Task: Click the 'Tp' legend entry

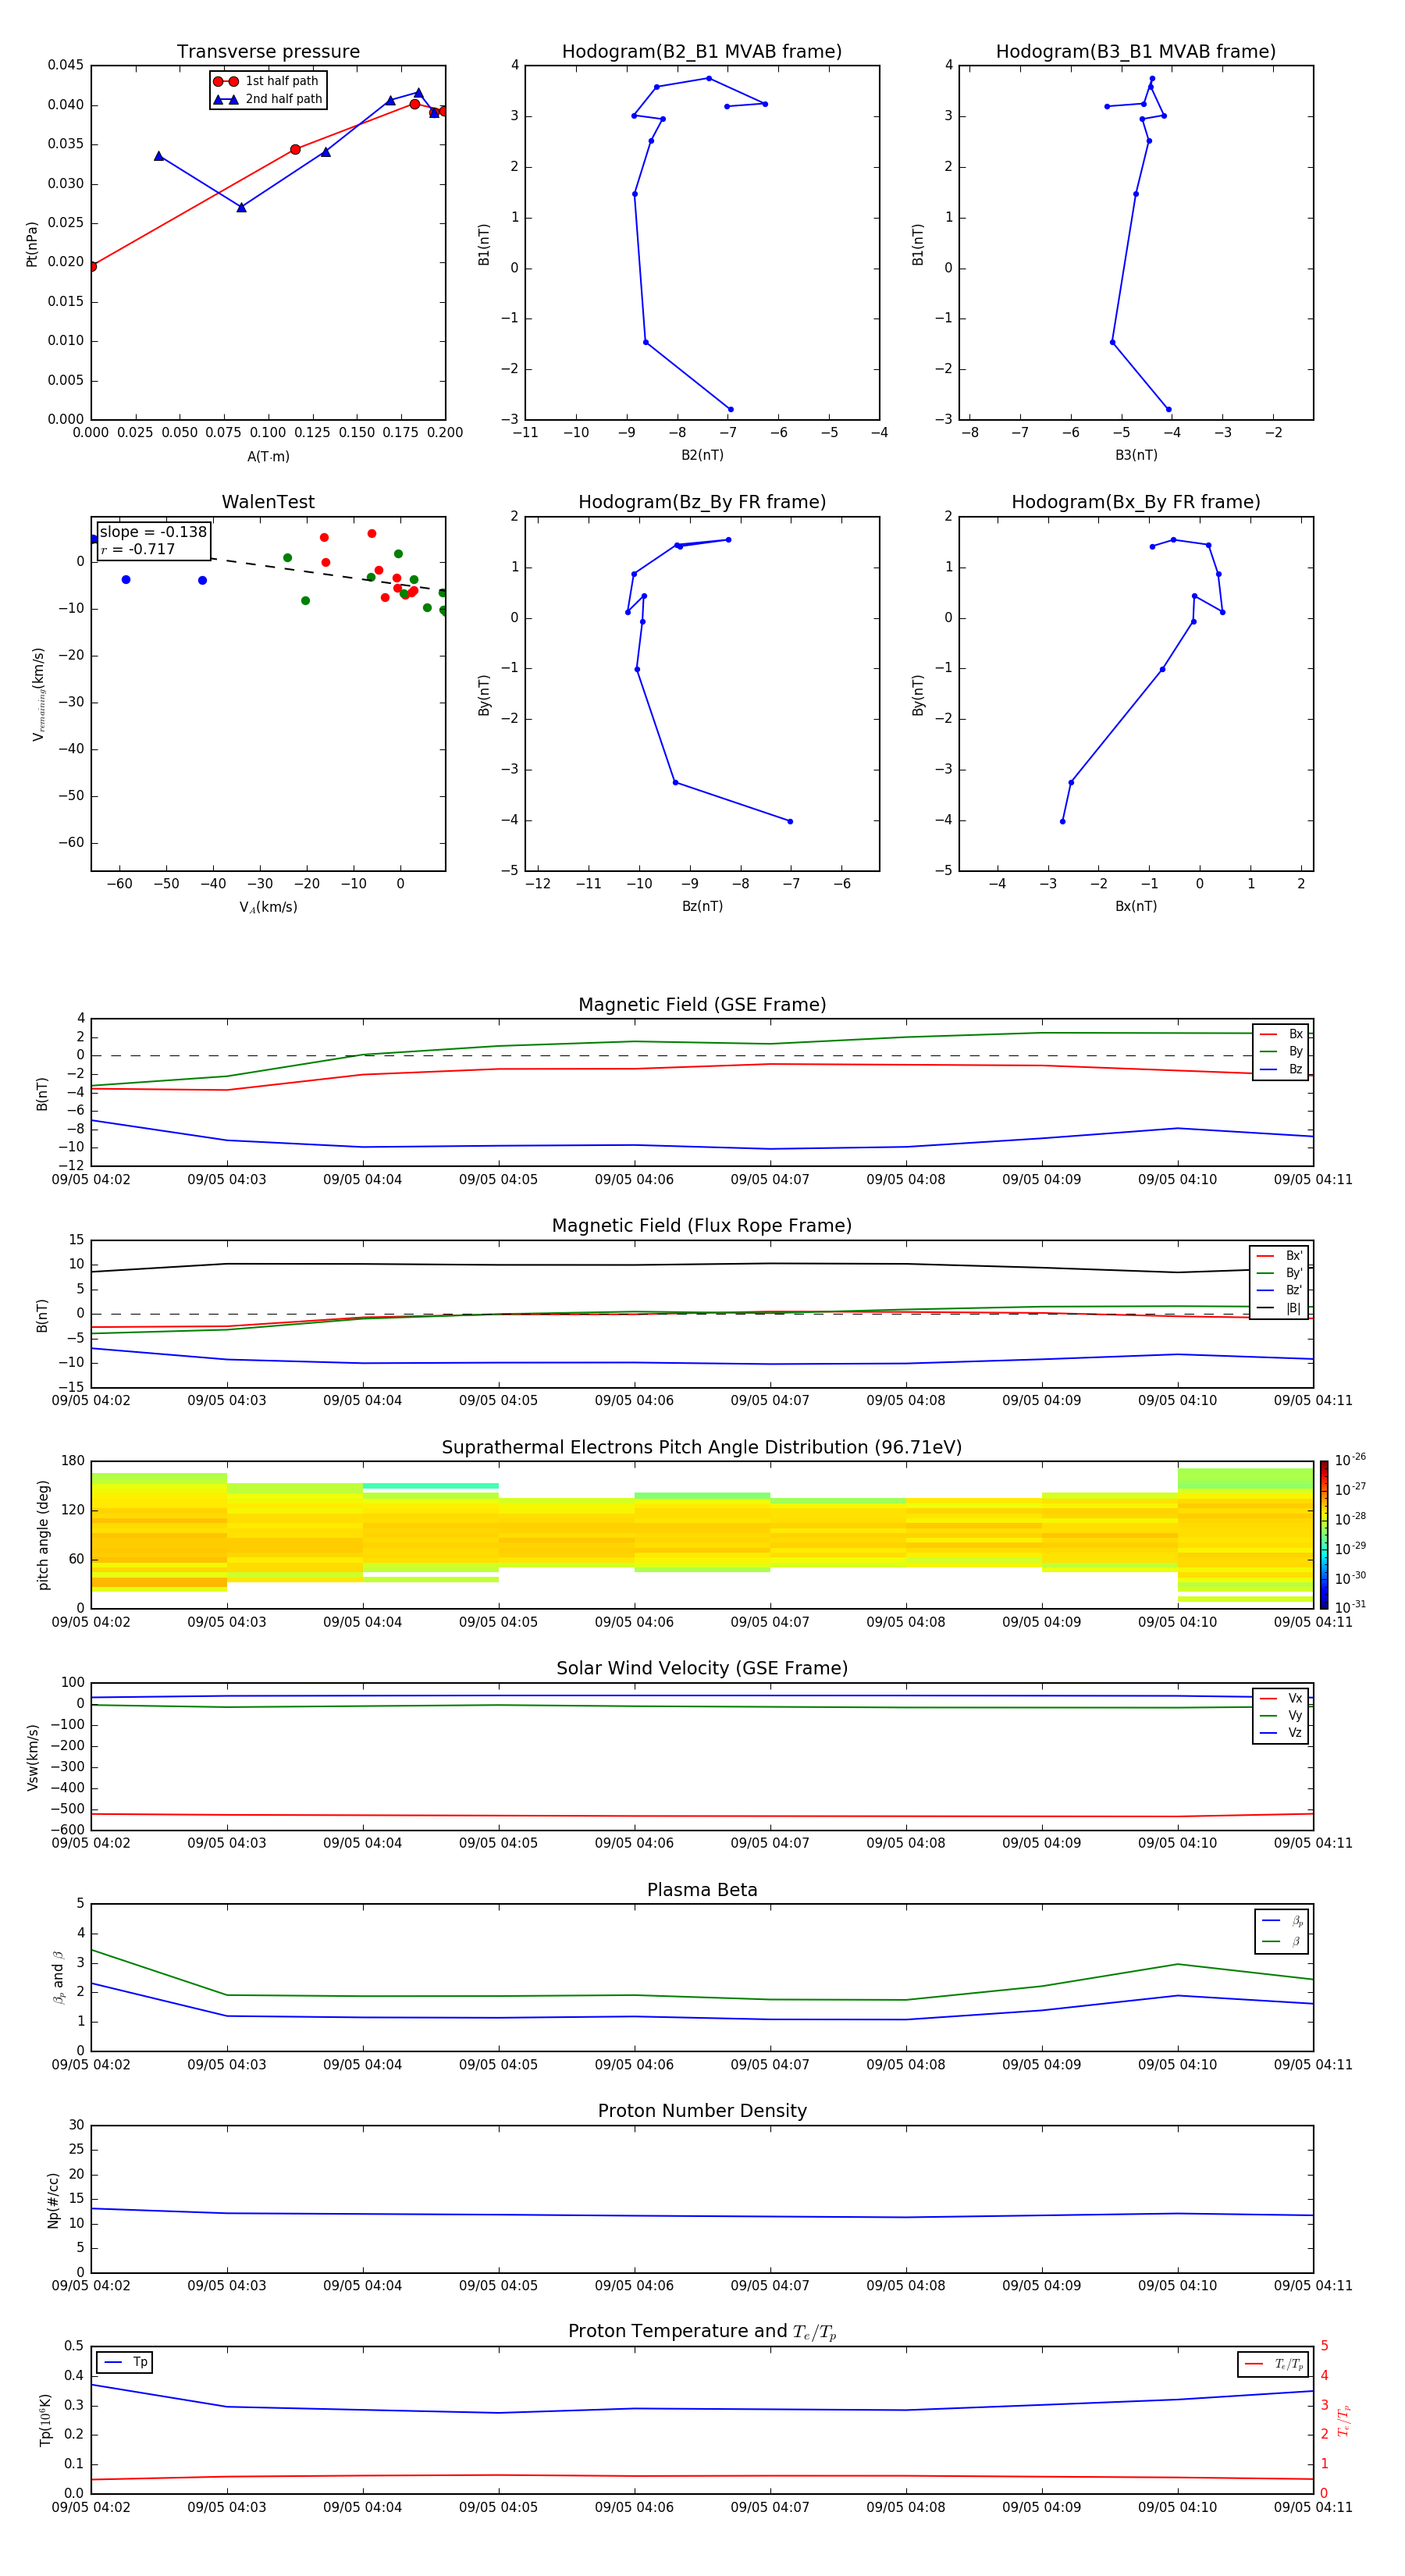Action: point(124,2362)
